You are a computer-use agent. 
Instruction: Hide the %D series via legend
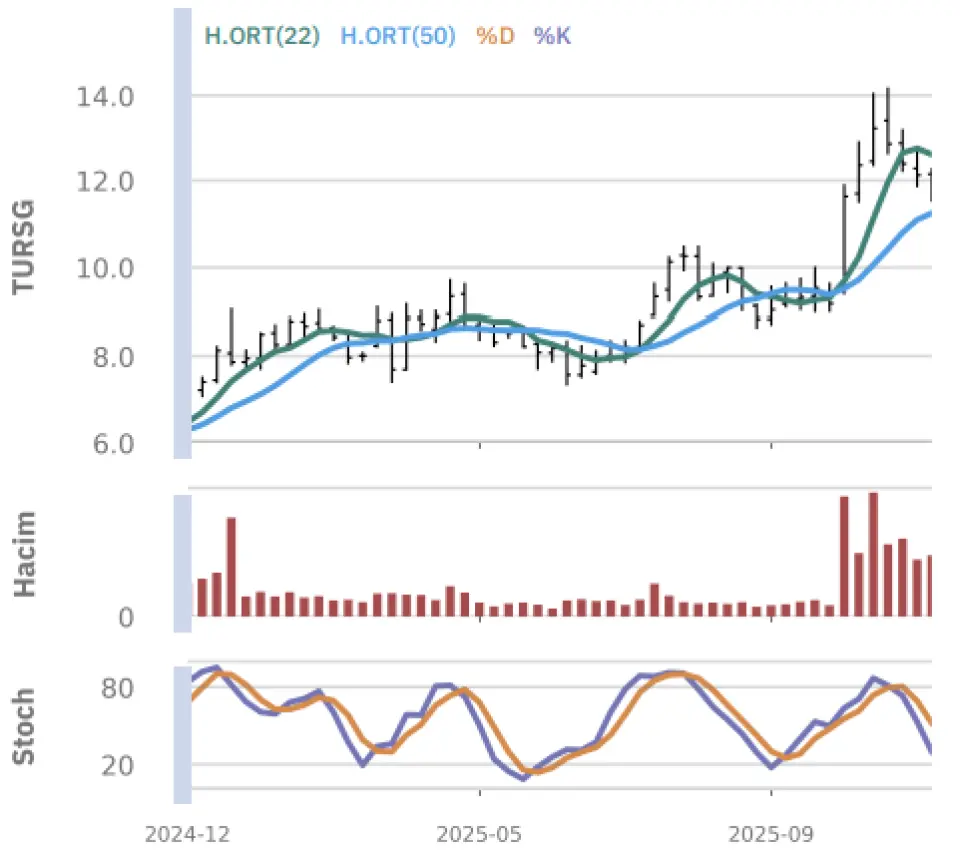[494, 36]
